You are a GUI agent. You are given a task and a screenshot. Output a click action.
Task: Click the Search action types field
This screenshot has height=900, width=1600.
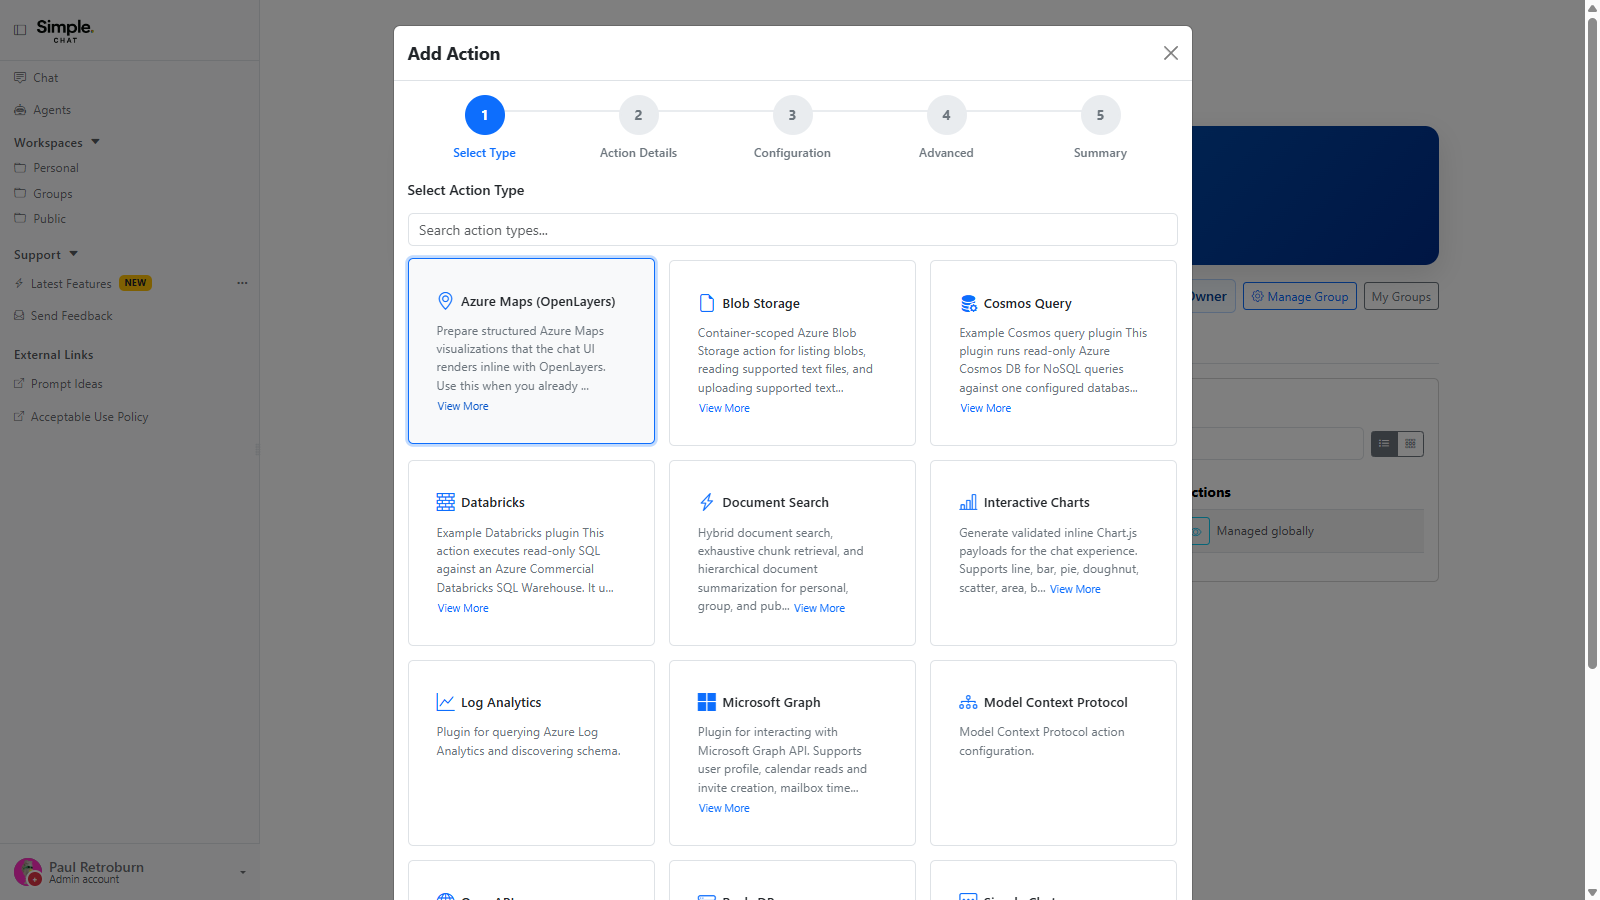[793, 230]
